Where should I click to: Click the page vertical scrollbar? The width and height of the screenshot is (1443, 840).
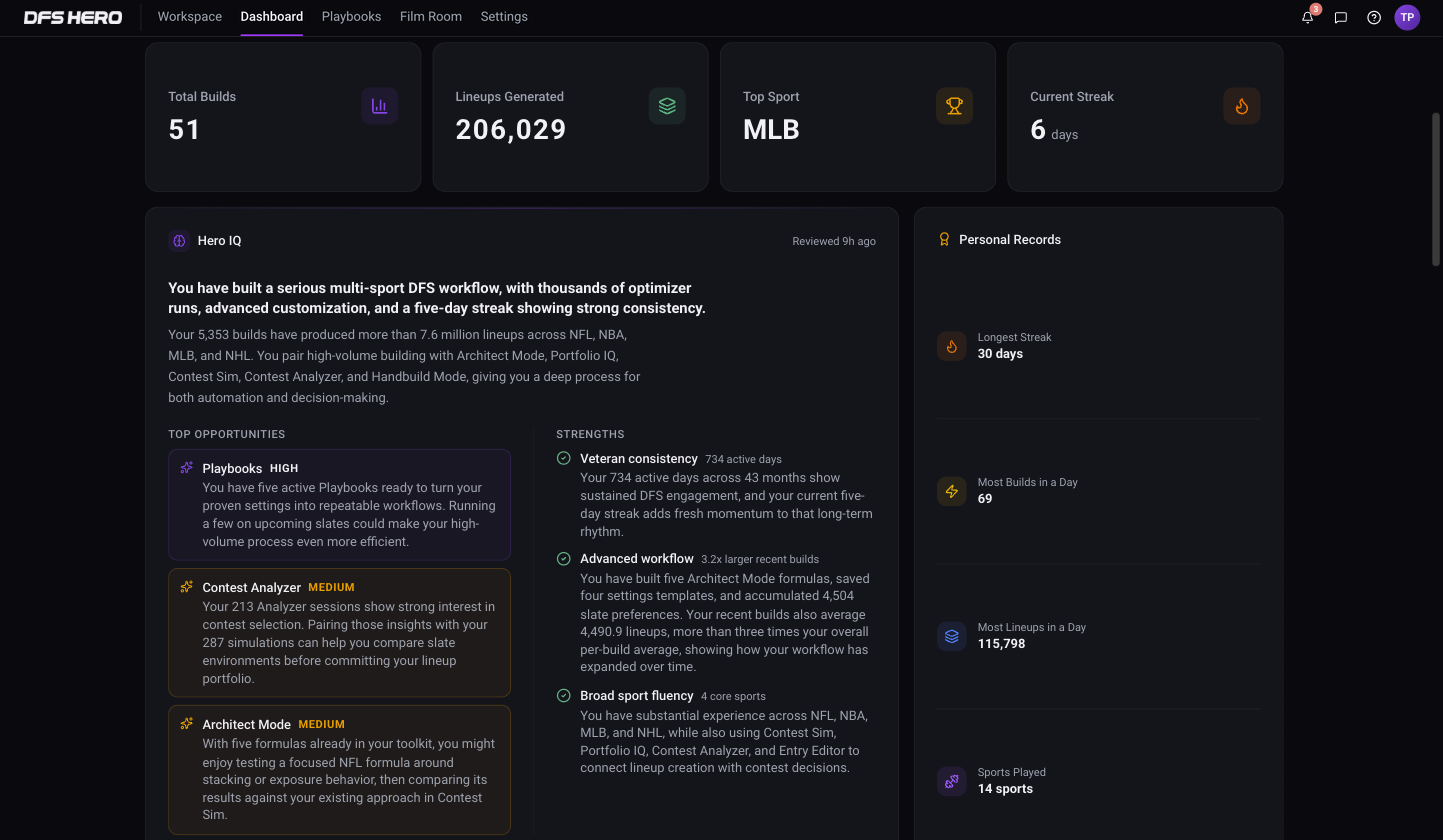(1436, 190)
